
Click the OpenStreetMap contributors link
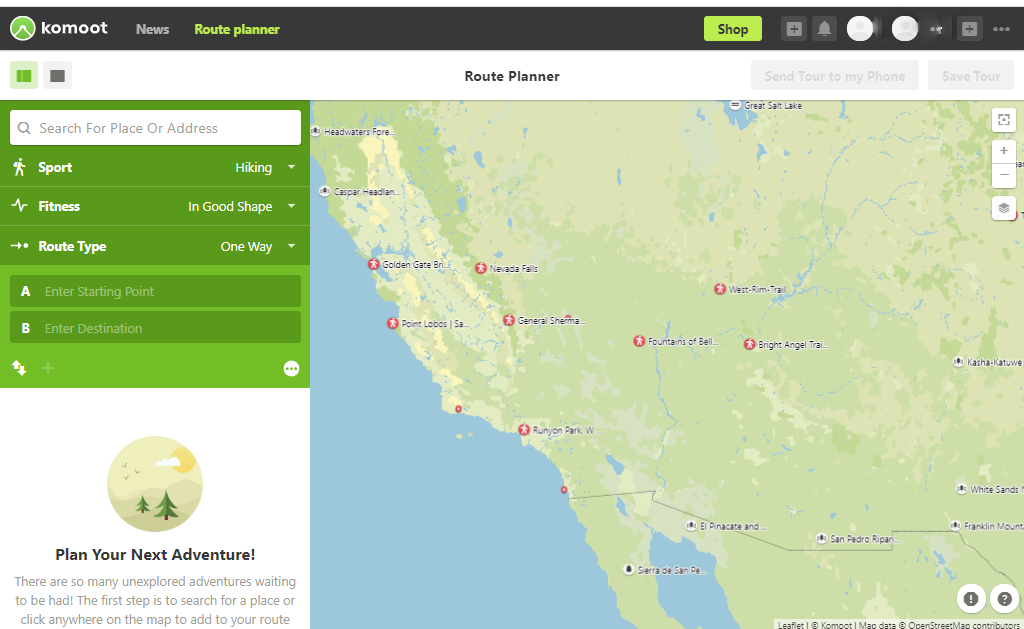pyautogui.click(x=964, y=625)
